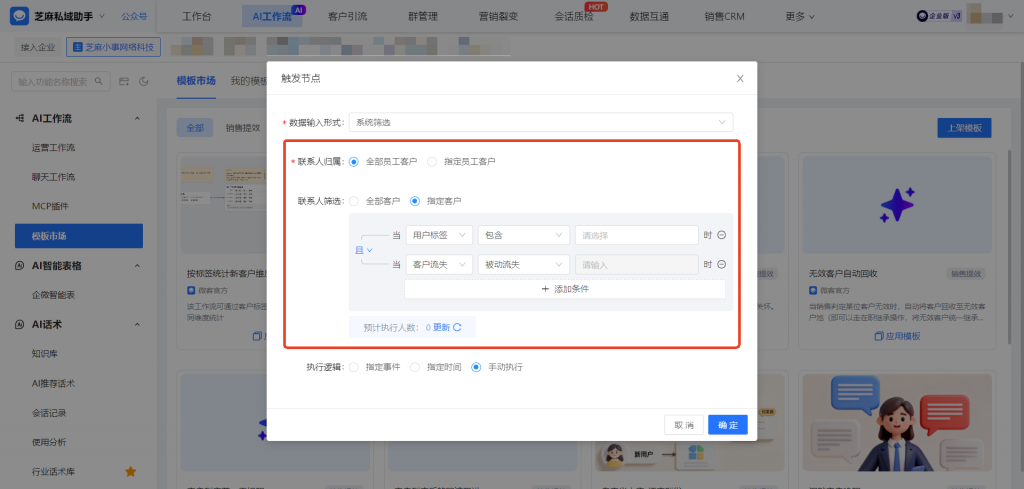The image size is (1024, 489).
Task: Open 模板市场 in sidebar
Action: point(79,236)
